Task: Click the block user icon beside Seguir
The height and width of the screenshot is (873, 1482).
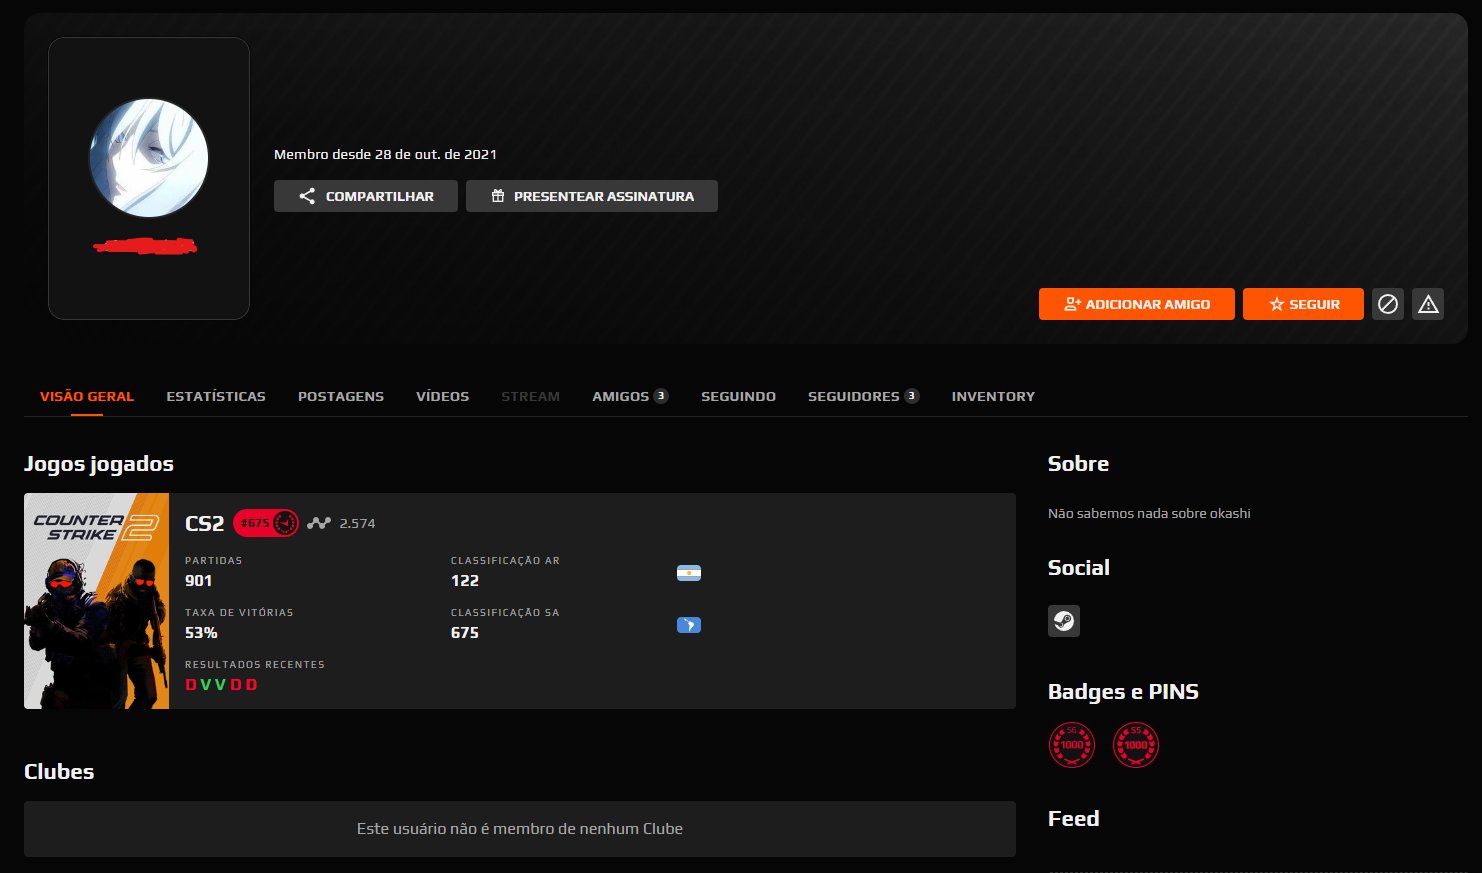Action: click(1388, 304)
